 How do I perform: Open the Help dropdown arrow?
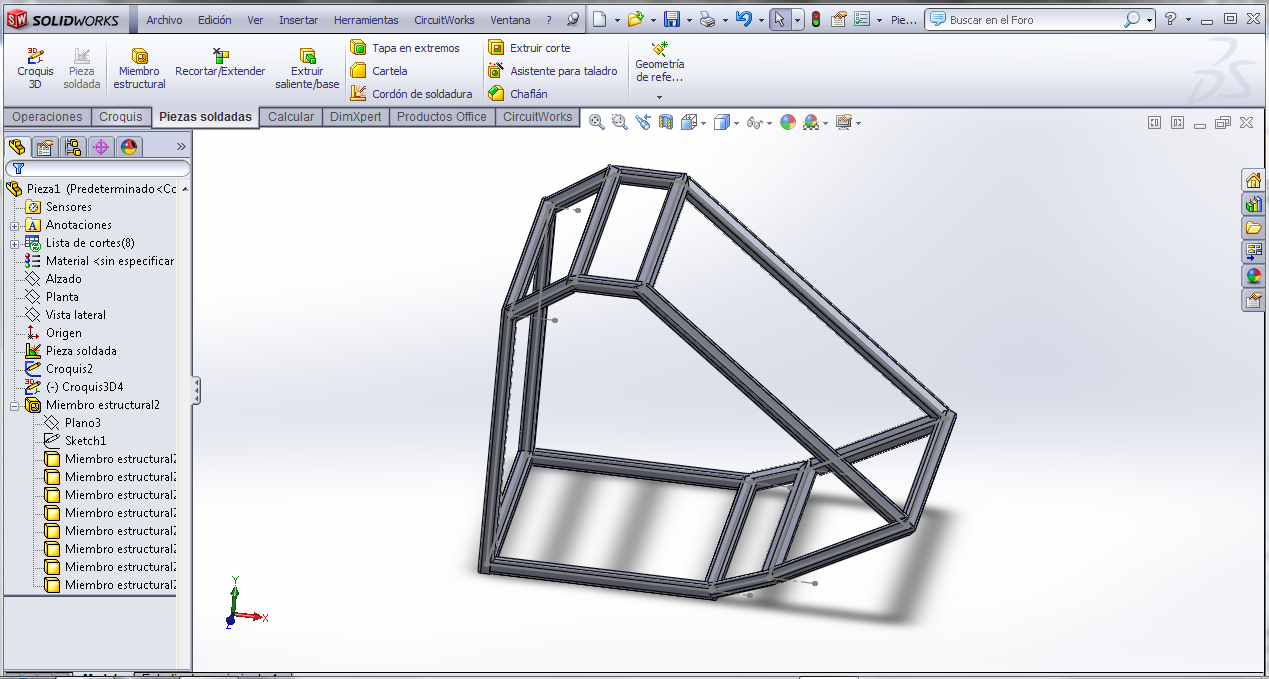1188,20
